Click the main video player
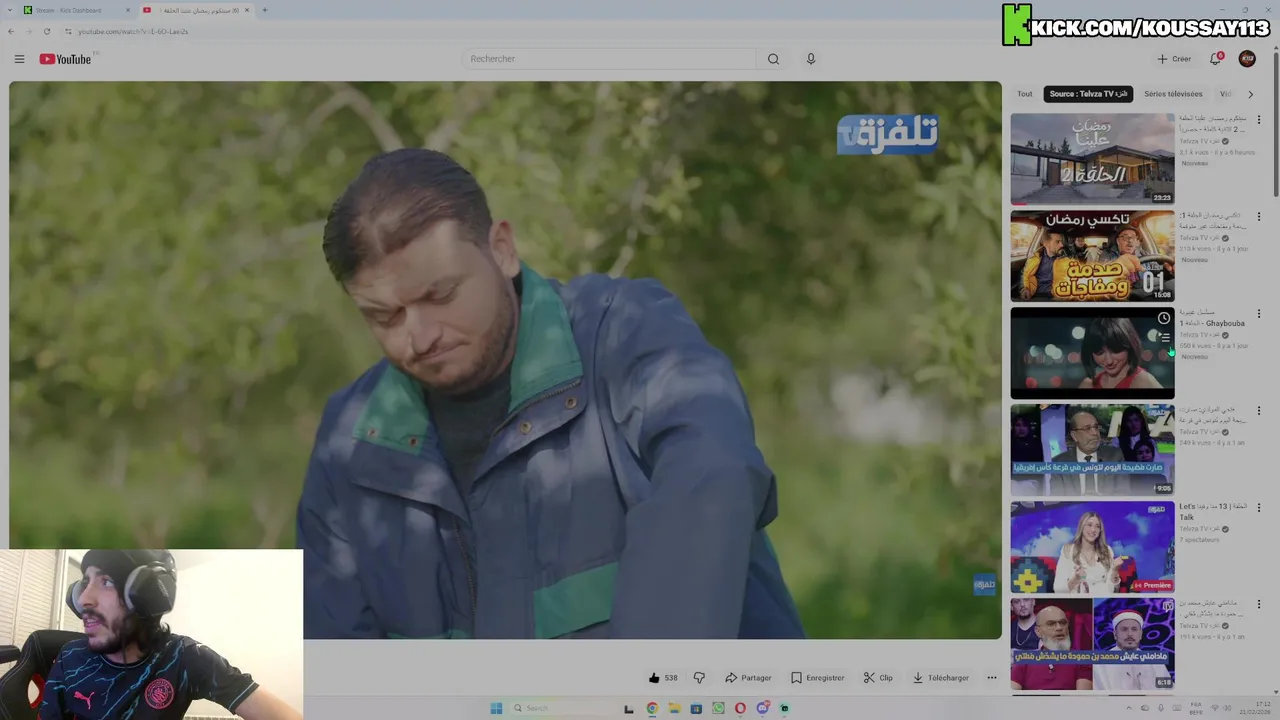1280x720 pixels. point(505,360)
